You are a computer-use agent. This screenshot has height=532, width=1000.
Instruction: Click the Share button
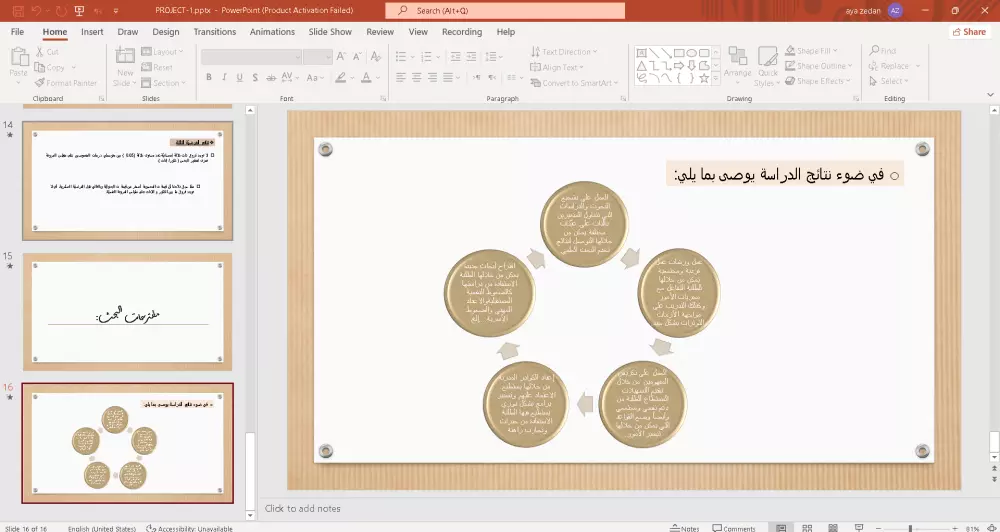click(969, 32)
